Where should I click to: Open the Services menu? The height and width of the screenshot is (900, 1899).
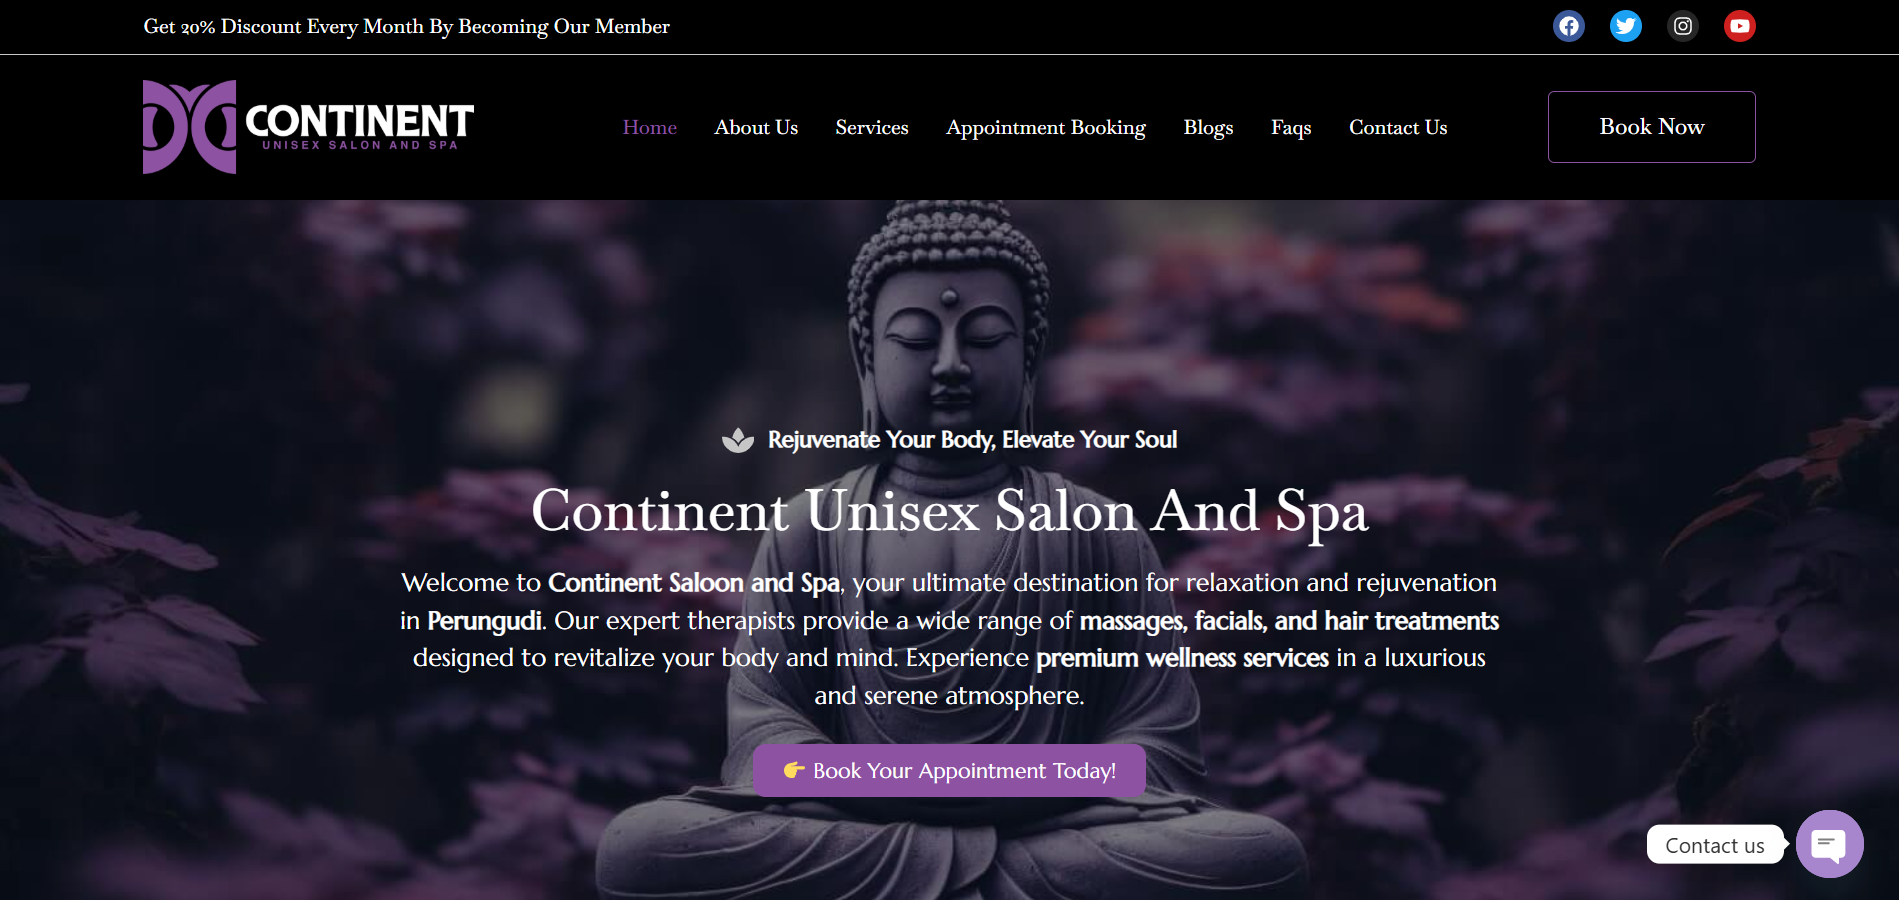point(872,127)
